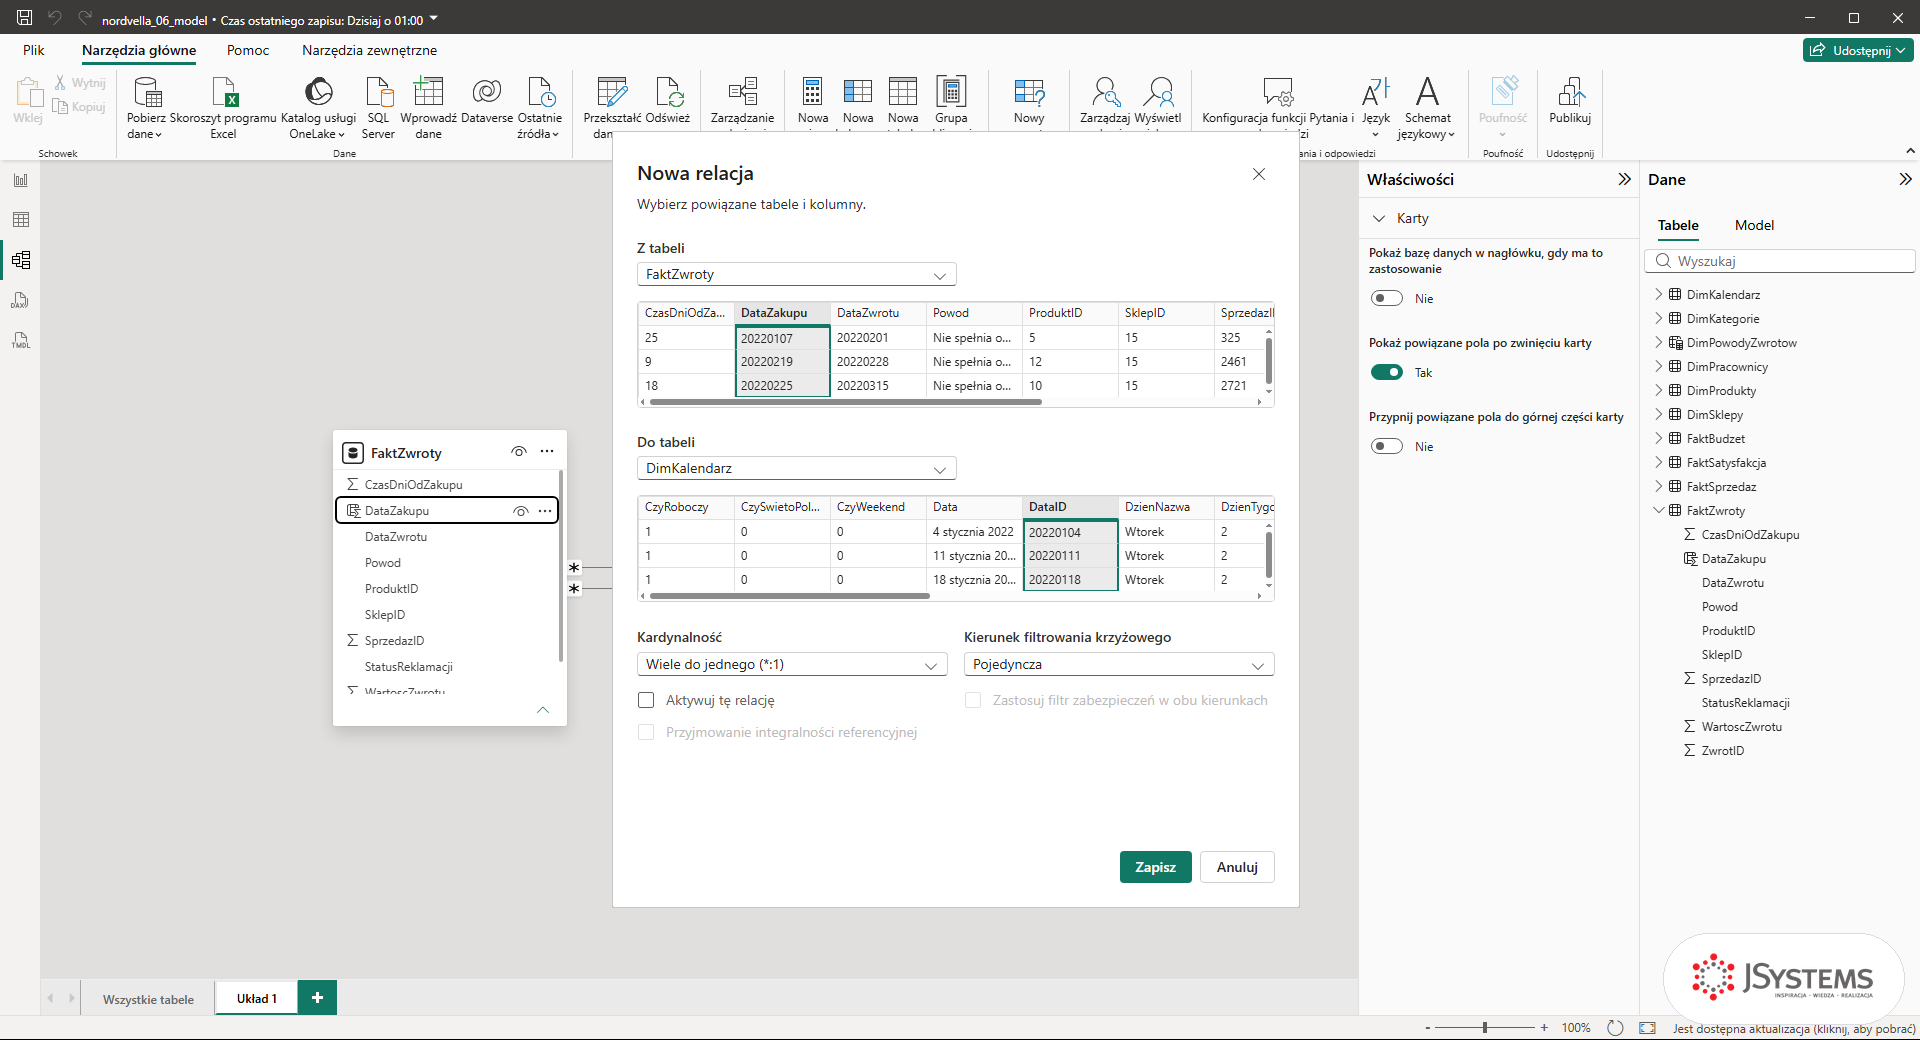
Task: Open DAX query view sidebar icon
Action: point(21,300)
